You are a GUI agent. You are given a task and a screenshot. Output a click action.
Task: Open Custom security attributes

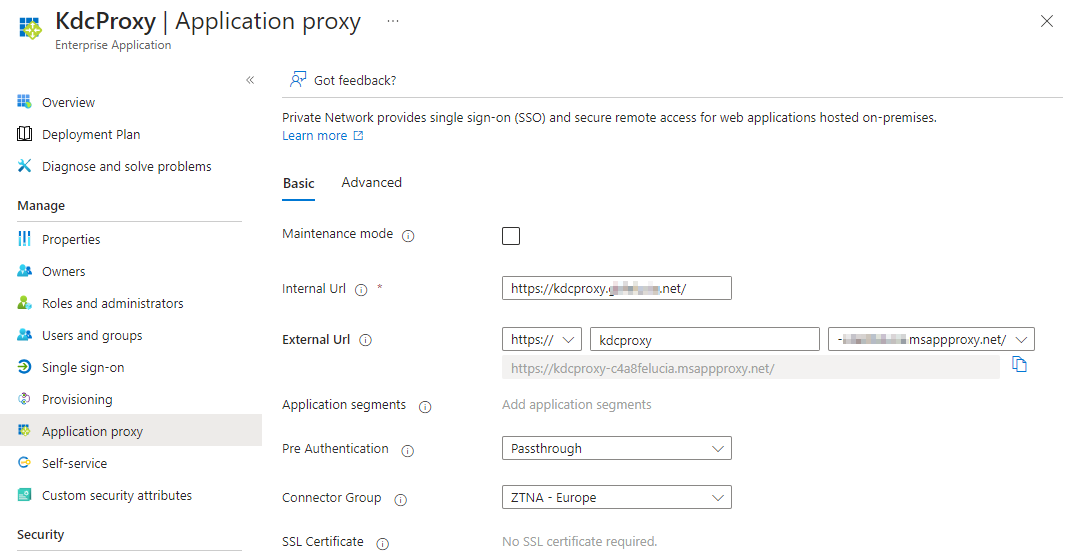point(117,496)
